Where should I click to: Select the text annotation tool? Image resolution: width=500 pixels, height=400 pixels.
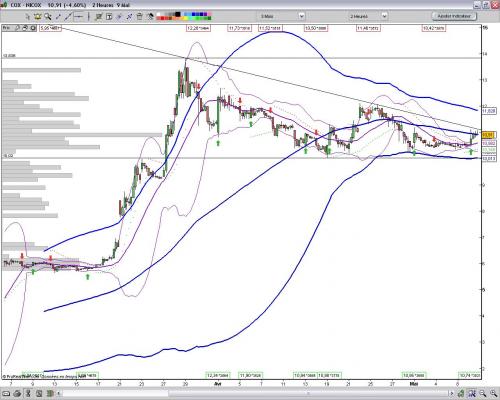click(109, 17)
